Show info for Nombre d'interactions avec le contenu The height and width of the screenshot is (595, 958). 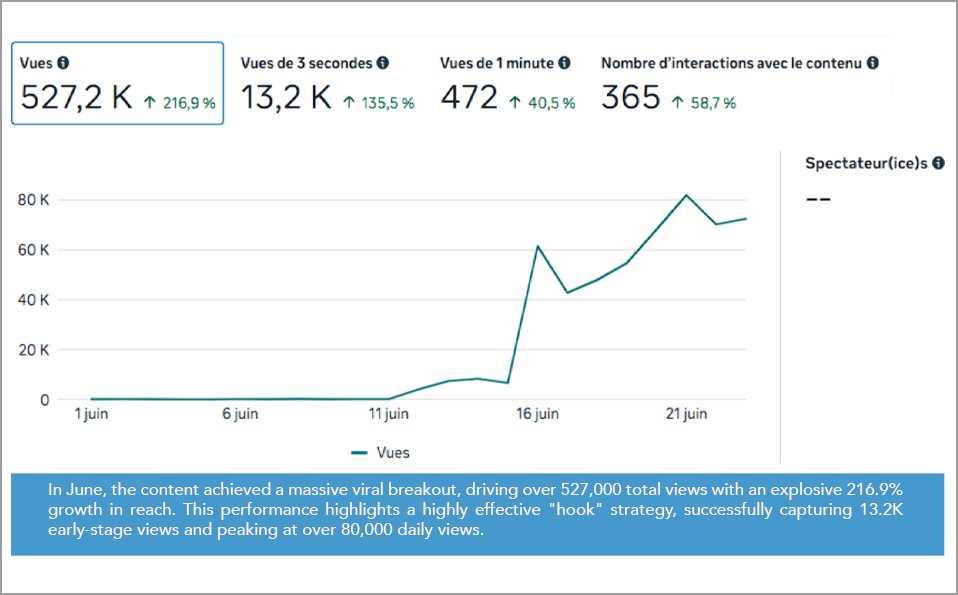tap(873, 63)
